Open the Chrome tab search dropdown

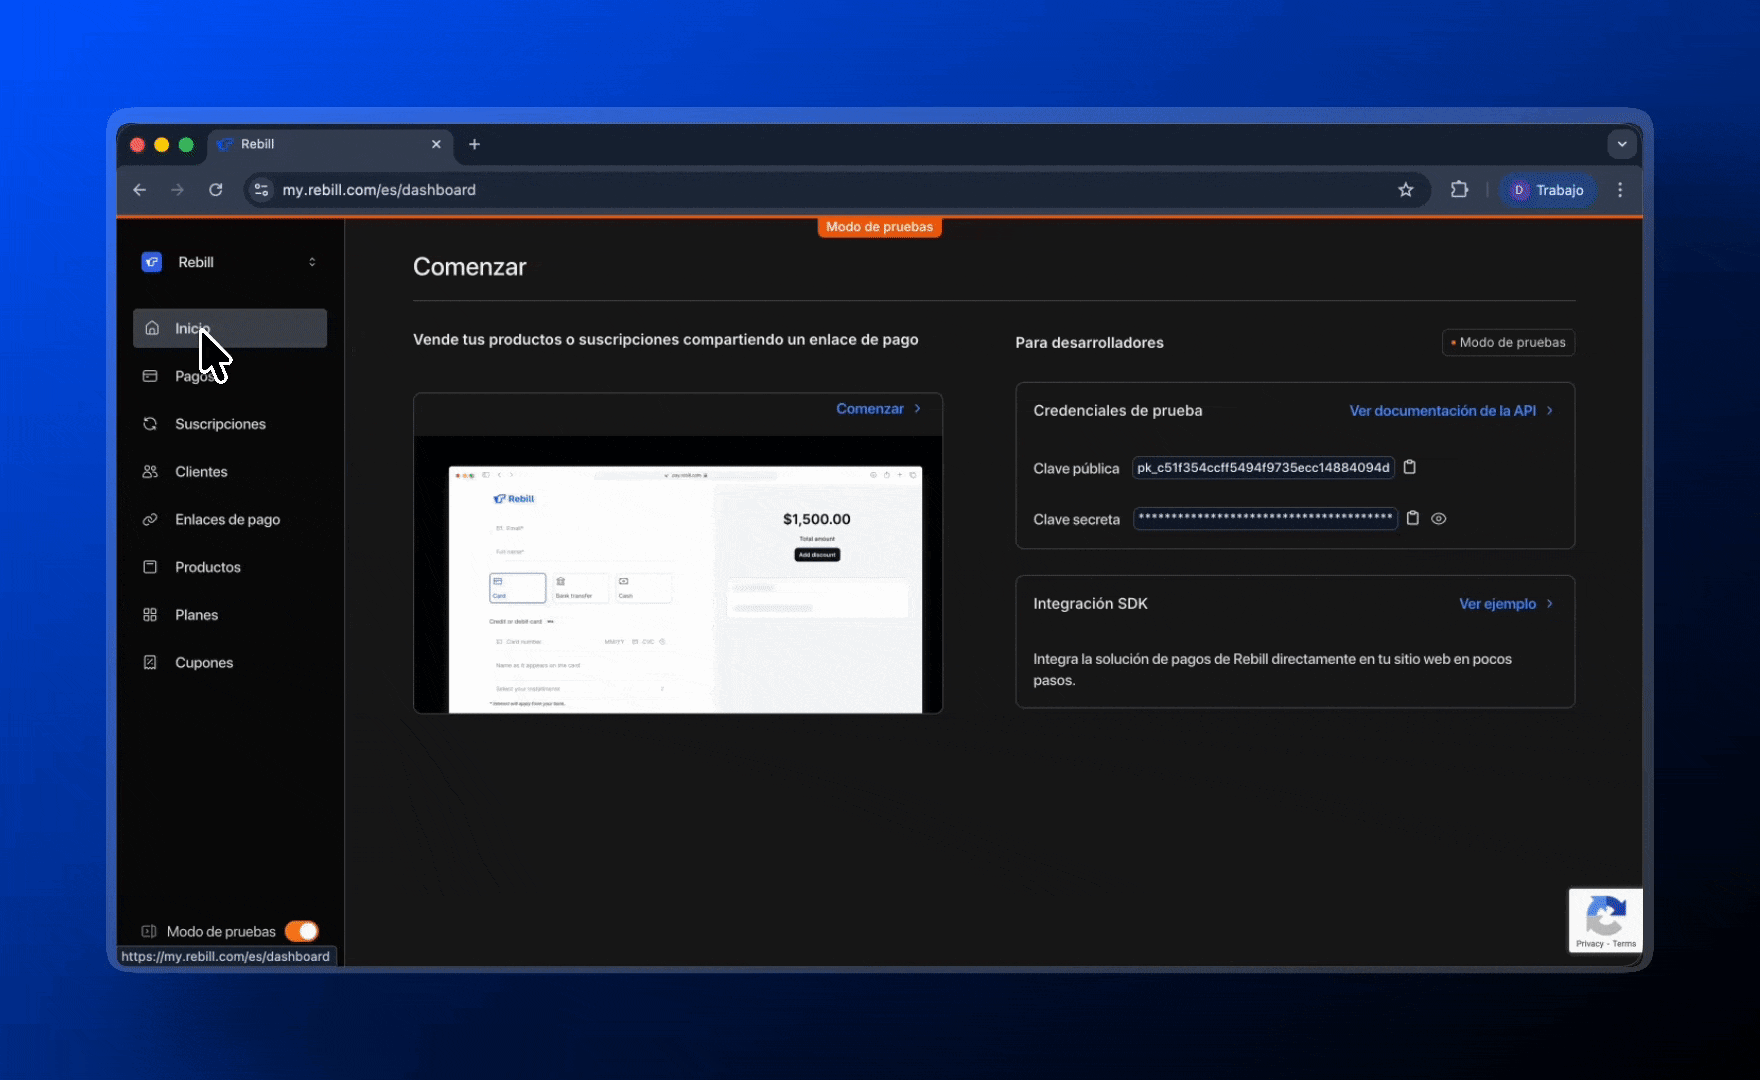click(1621, 144)
